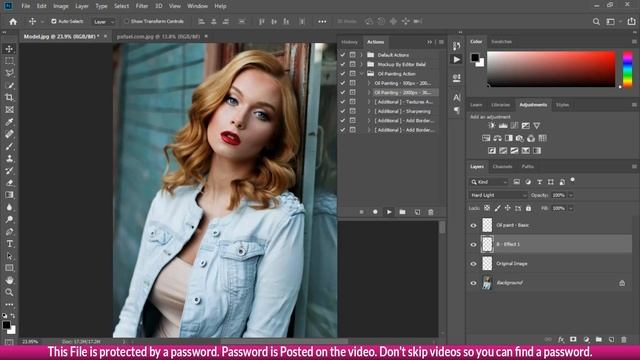Select the Oil paint - Basic layer thumbnail

pos(487,225)
